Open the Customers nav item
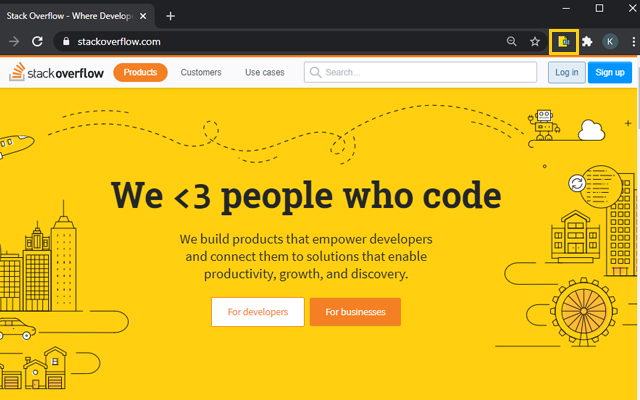The width and height of the screenshot is (640, 400). click(x=201, y=72)
